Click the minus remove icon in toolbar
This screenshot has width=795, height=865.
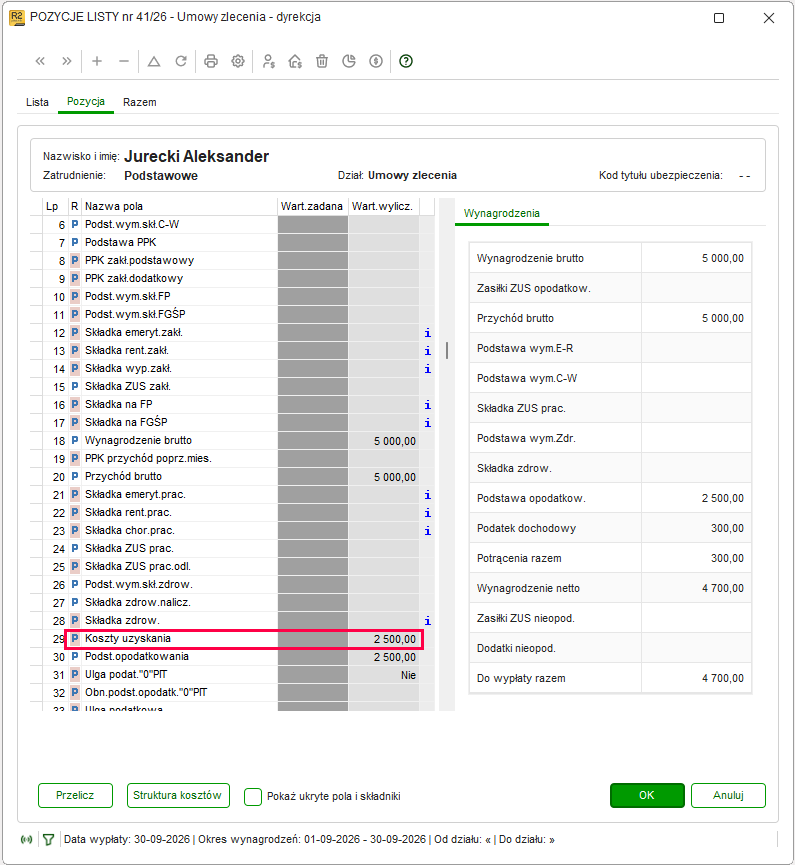(x=124, y=61)
